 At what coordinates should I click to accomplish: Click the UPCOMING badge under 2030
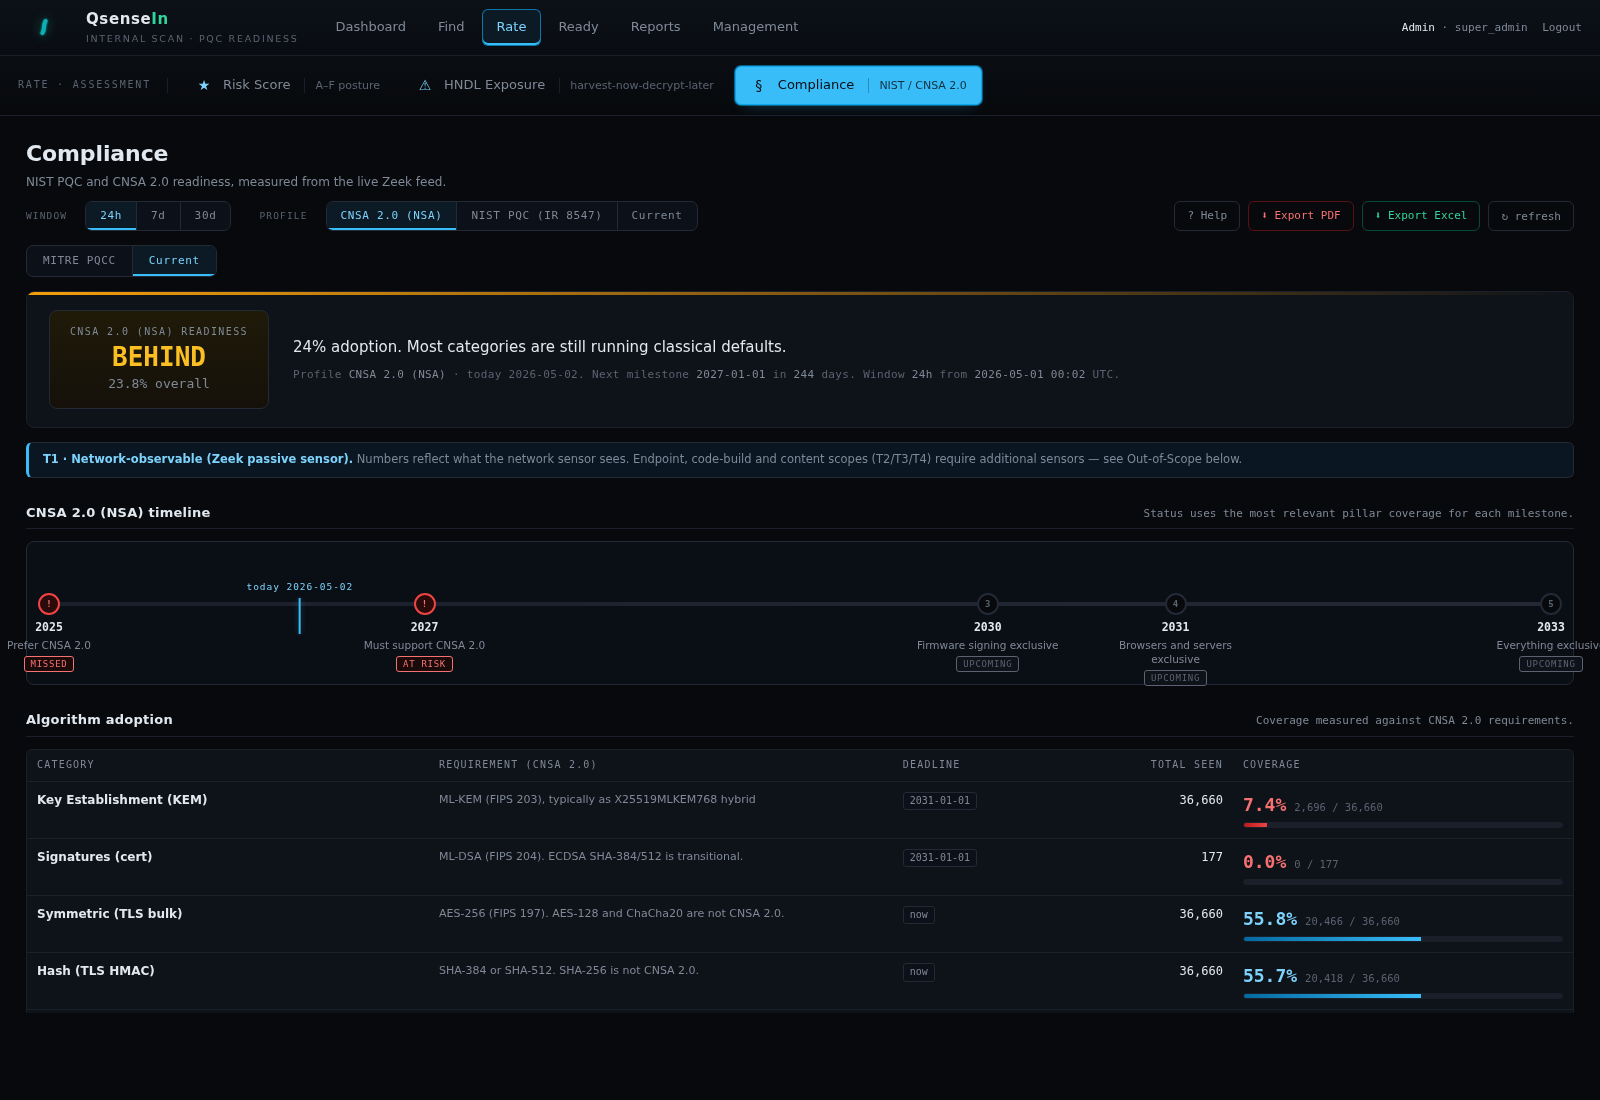tap(988, 664)
